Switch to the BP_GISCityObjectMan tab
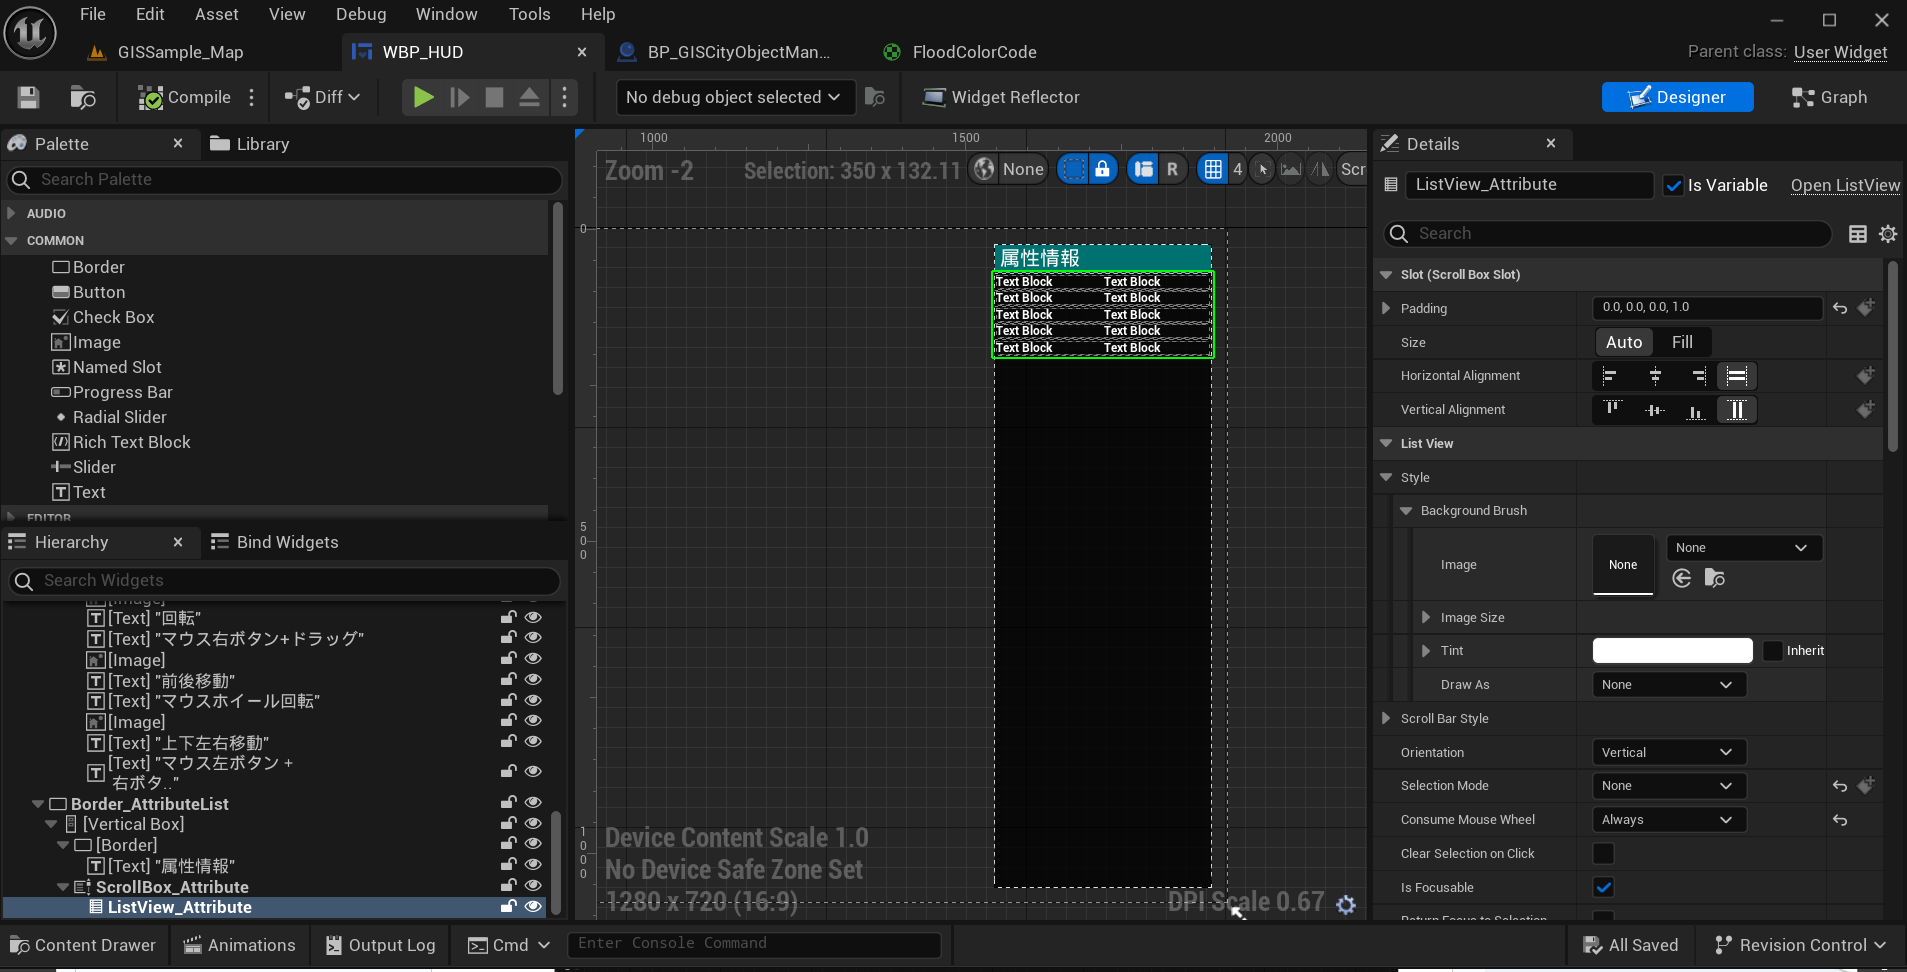 tap(738, 52)
